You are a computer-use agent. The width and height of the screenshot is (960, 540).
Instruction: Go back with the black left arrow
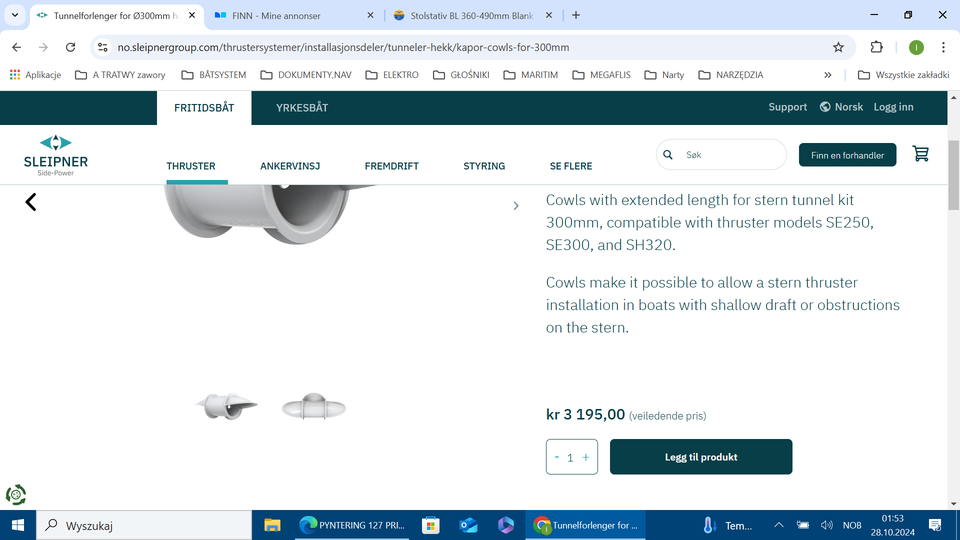click(31, 202)
